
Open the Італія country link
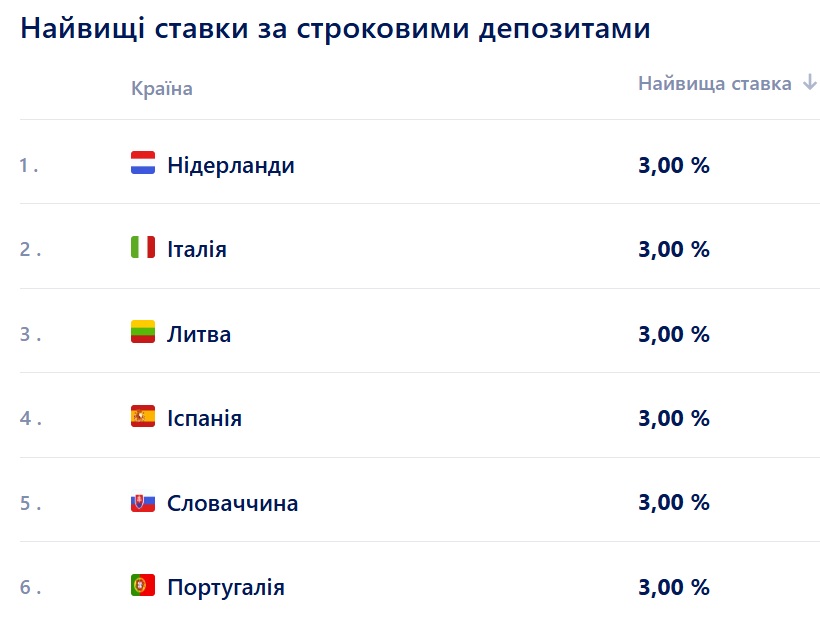[x=197, y=249]
